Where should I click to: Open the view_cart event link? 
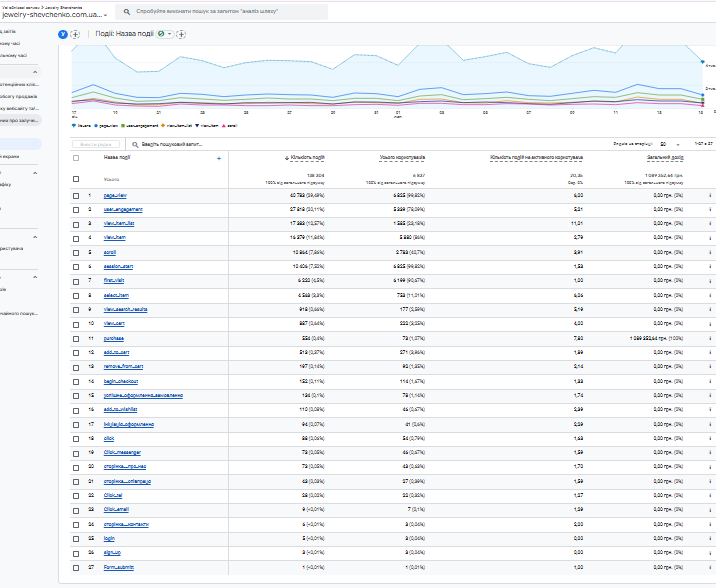[x=114, y=324]
